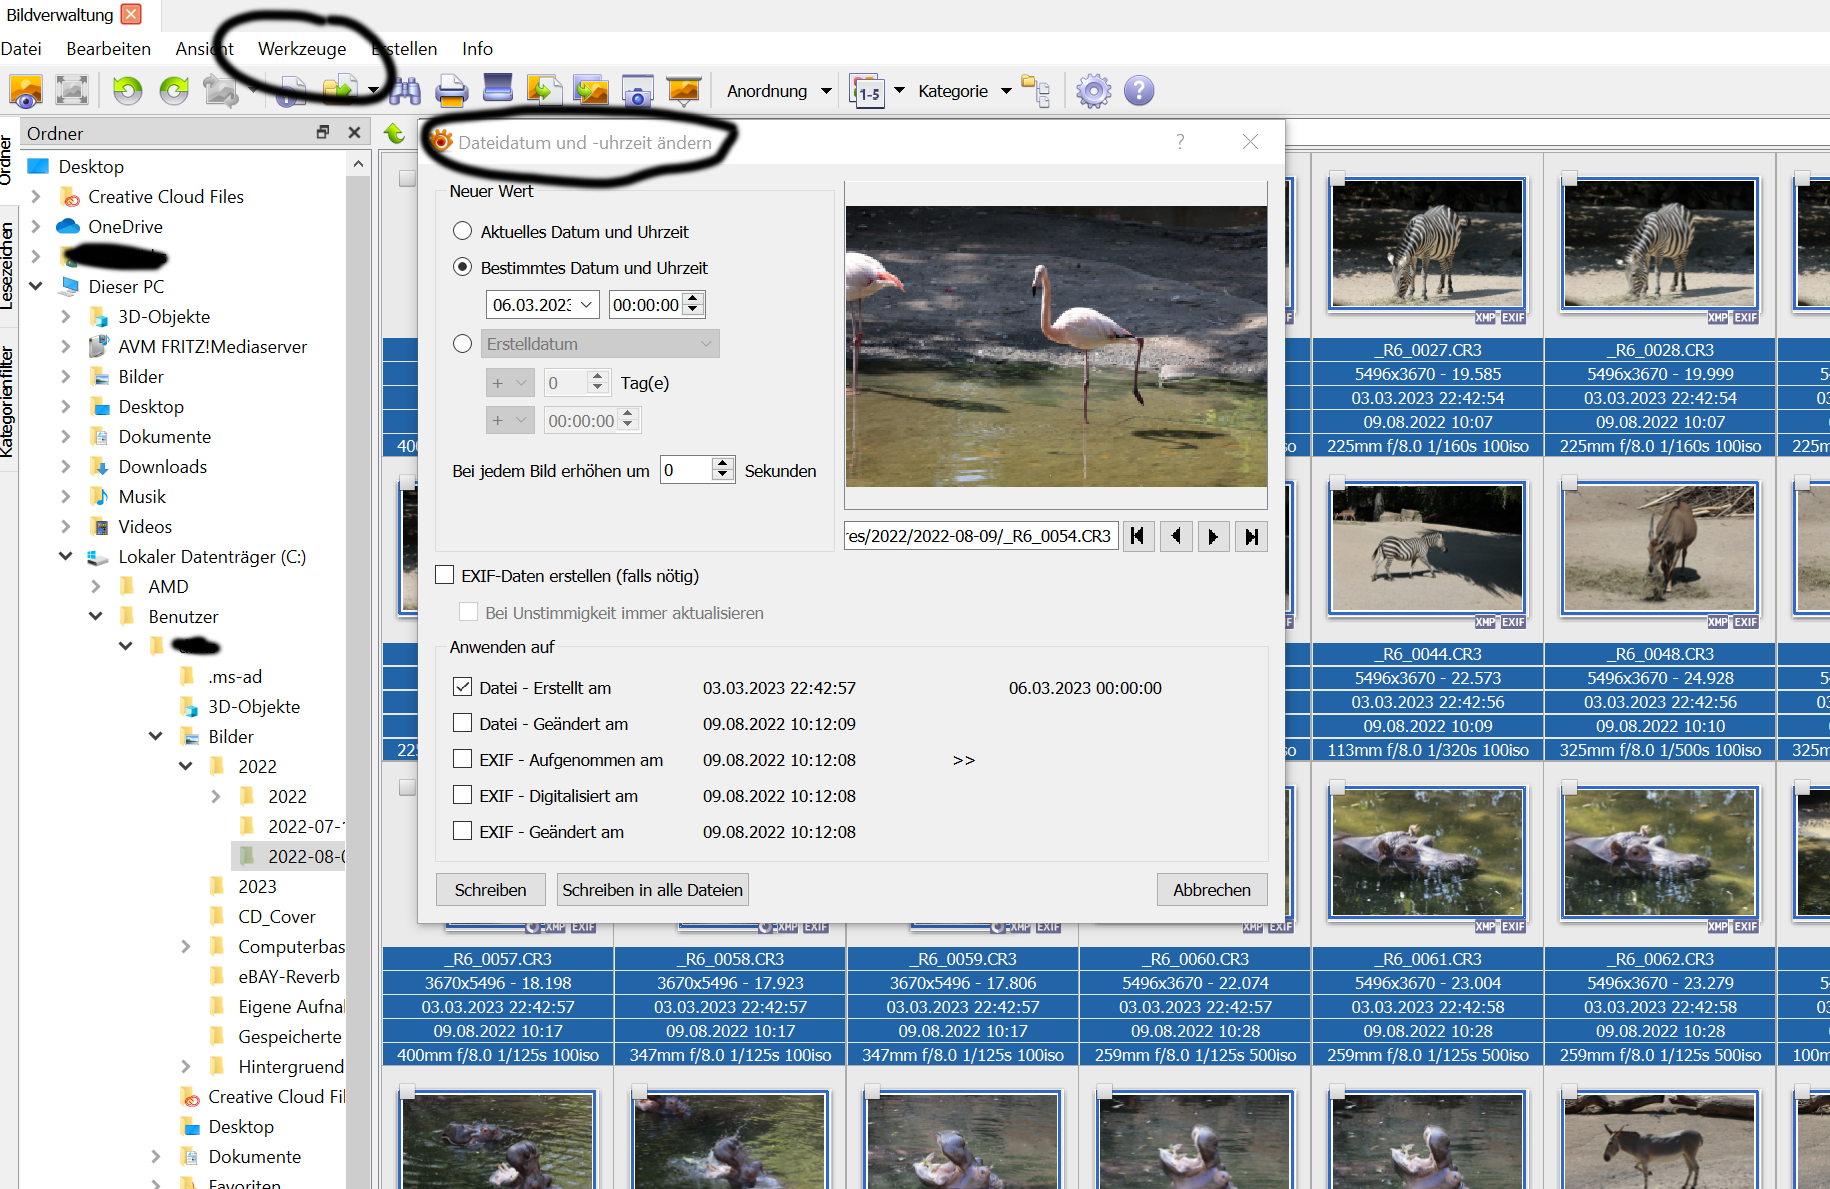Switch to the Kategorienfilter side tab
Viewport: 1830px width, 1189px height.
point(7,402)
